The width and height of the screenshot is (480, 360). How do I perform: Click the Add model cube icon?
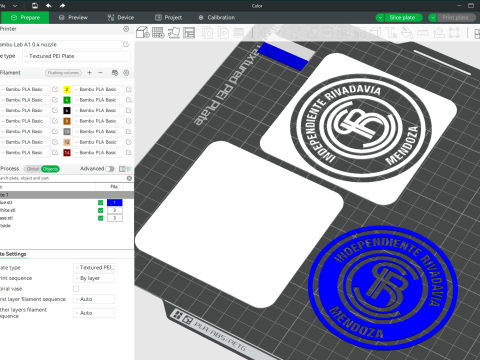click(x=143, y=32)
